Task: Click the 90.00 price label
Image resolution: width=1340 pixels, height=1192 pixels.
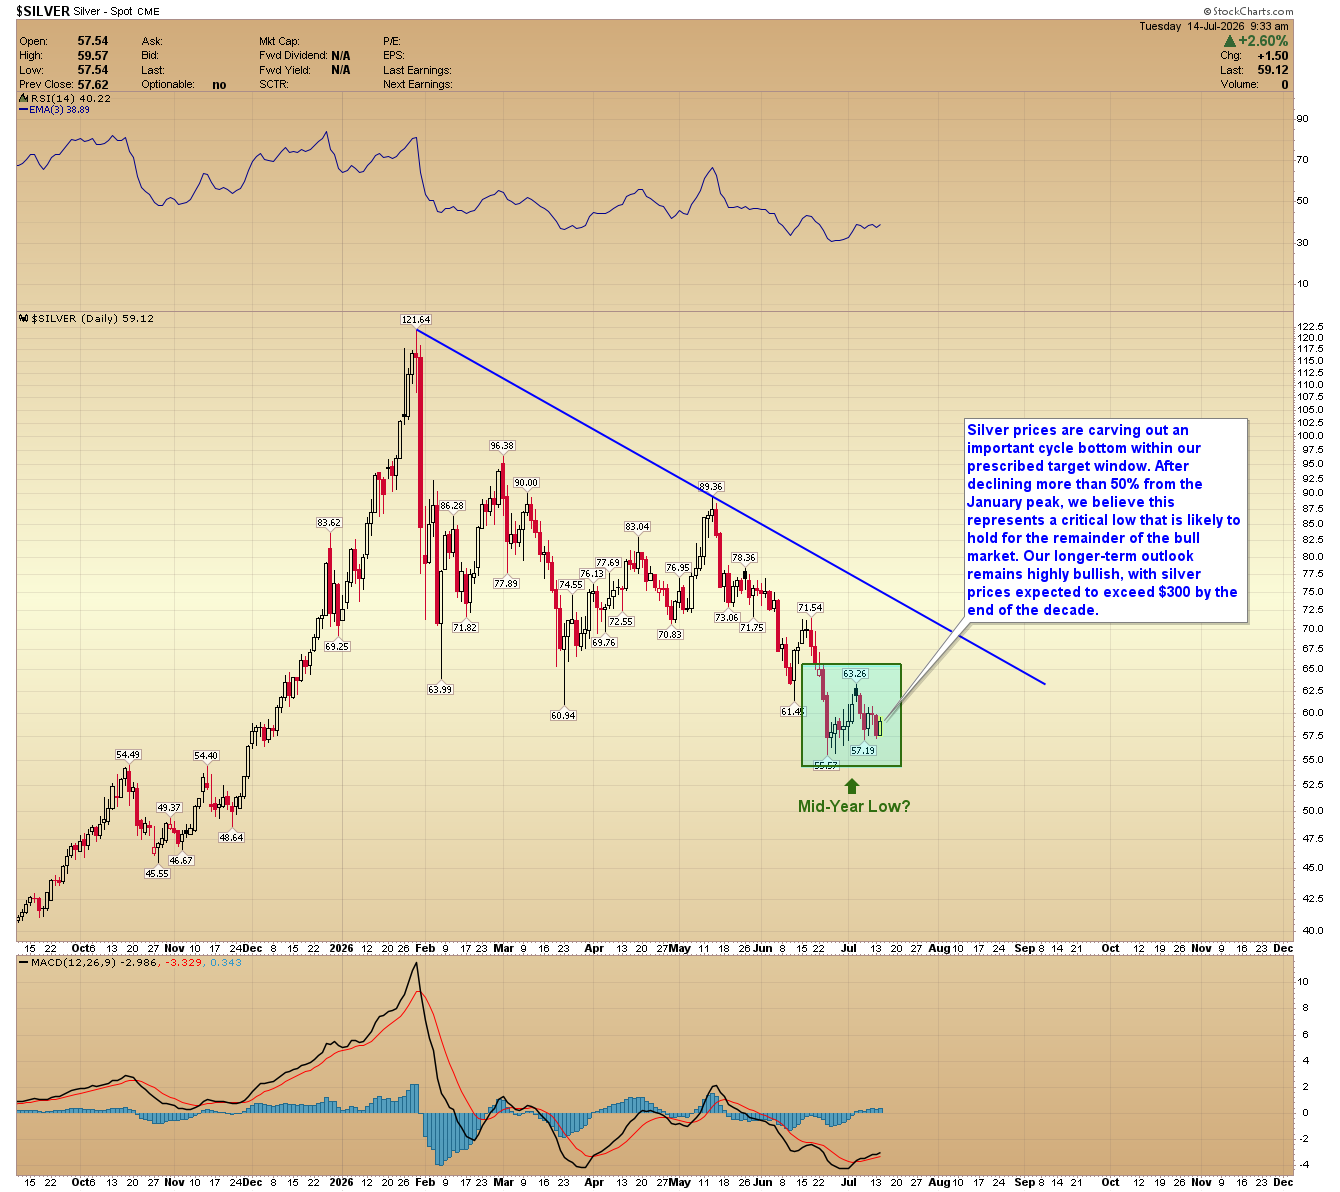Action: click(526, 483)
